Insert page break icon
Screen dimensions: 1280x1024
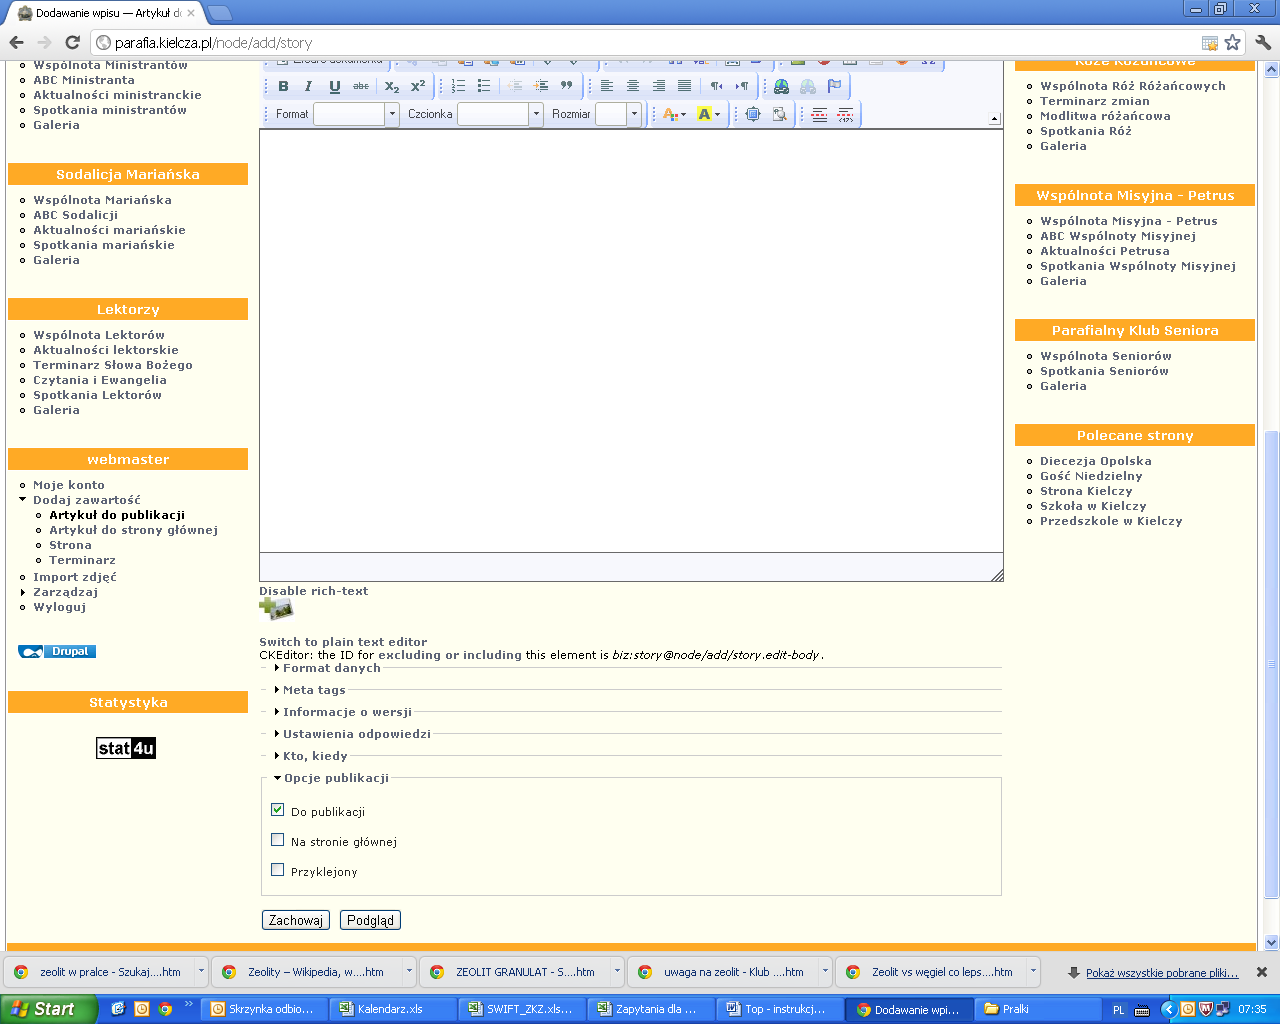click(846, 114)
